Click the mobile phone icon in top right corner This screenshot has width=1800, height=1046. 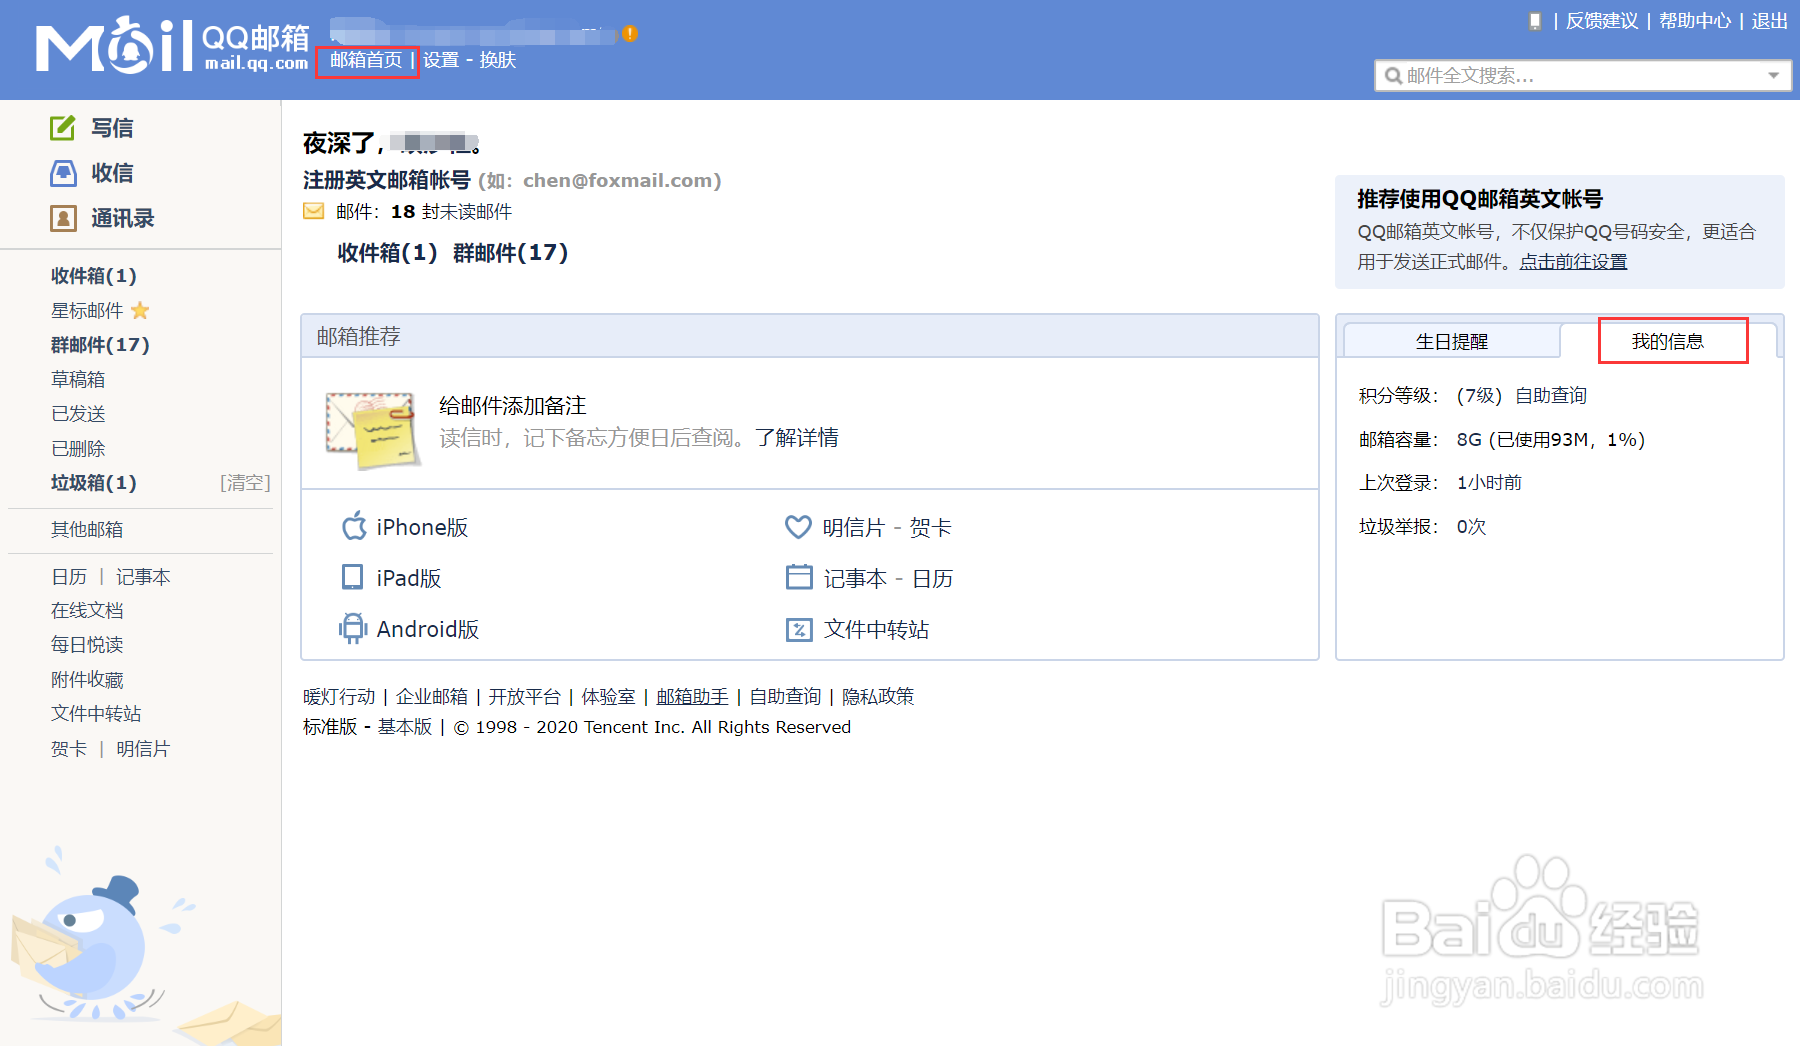pyautogui.click(x=1533, y=20)
